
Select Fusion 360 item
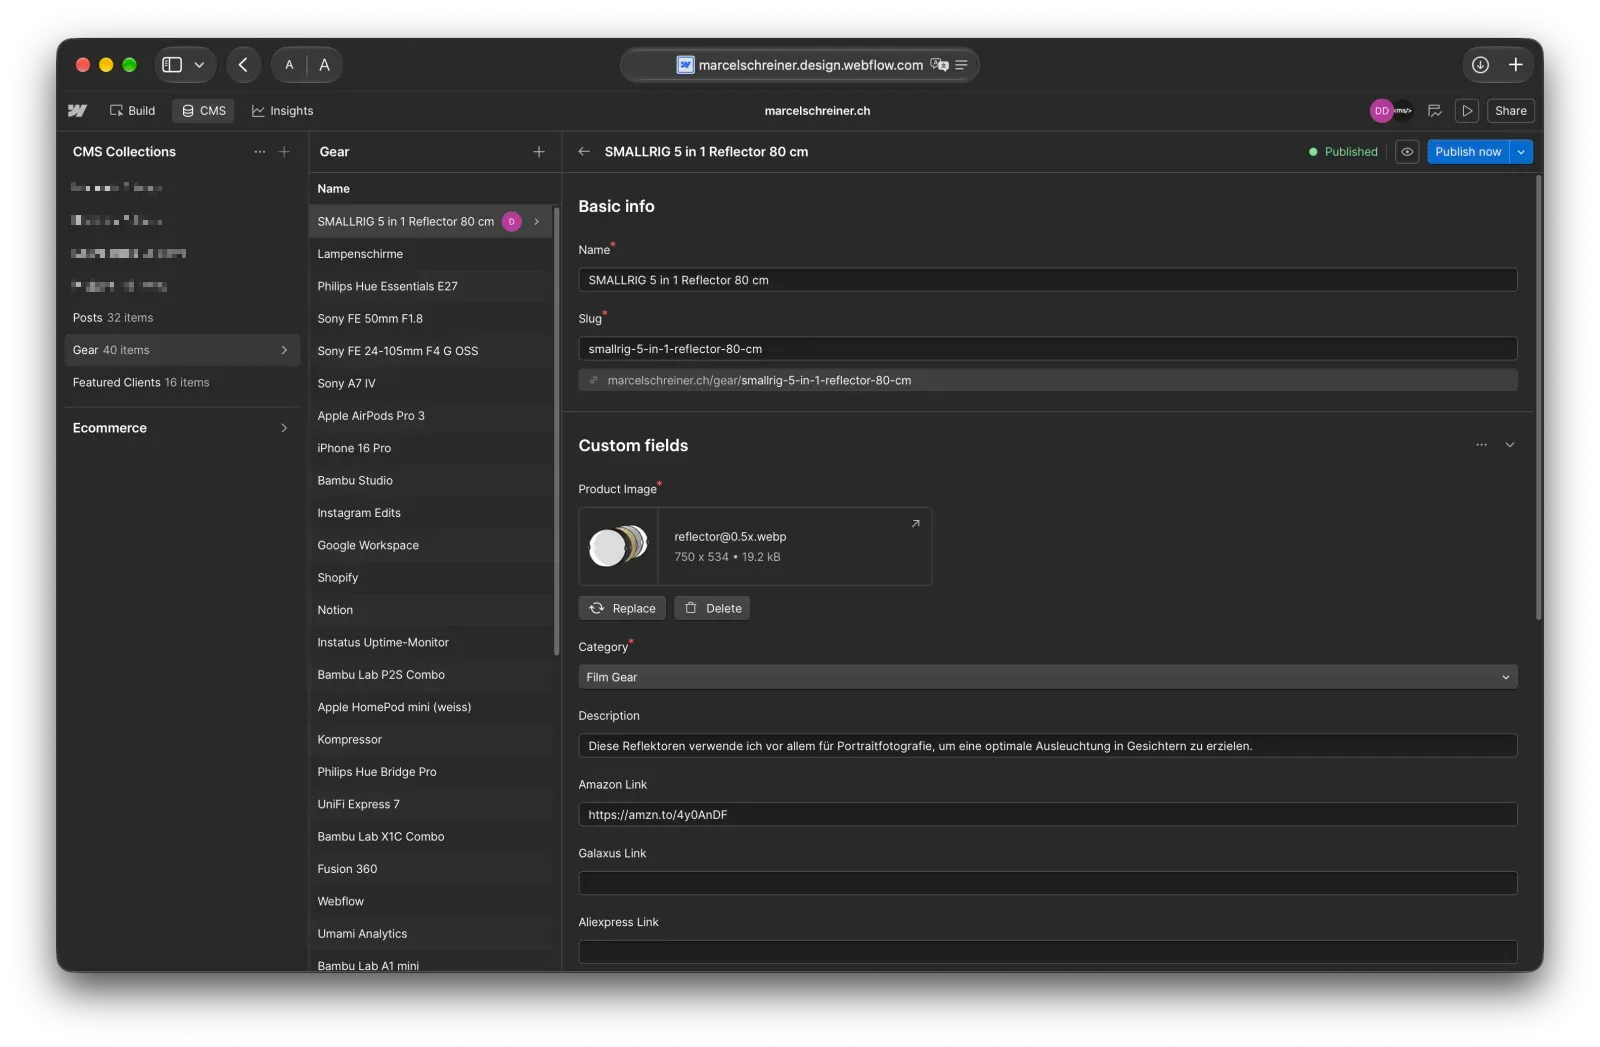pos(430,869)
